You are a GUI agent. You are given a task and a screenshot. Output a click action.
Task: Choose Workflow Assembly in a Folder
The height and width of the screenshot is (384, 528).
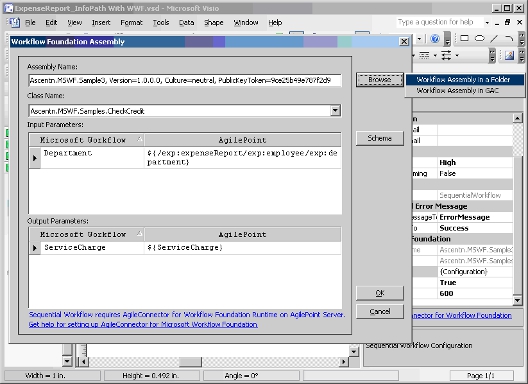(464, 79)
